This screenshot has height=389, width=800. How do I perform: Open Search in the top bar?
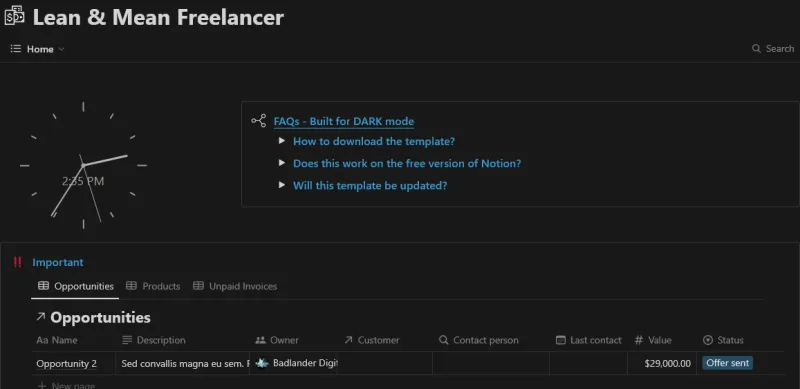pos(772,48)
